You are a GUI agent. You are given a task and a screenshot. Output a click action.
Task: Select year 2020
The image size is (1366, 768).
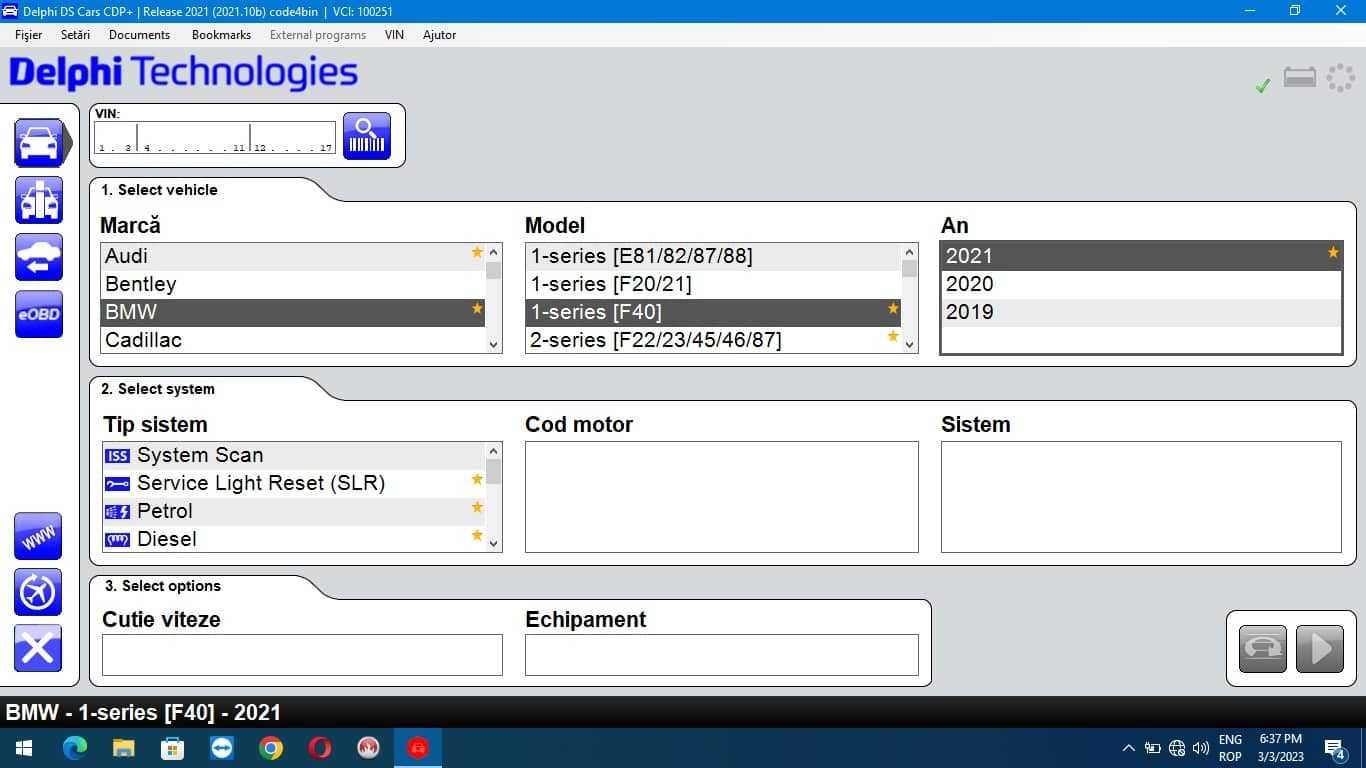(x=1141, y=284)
